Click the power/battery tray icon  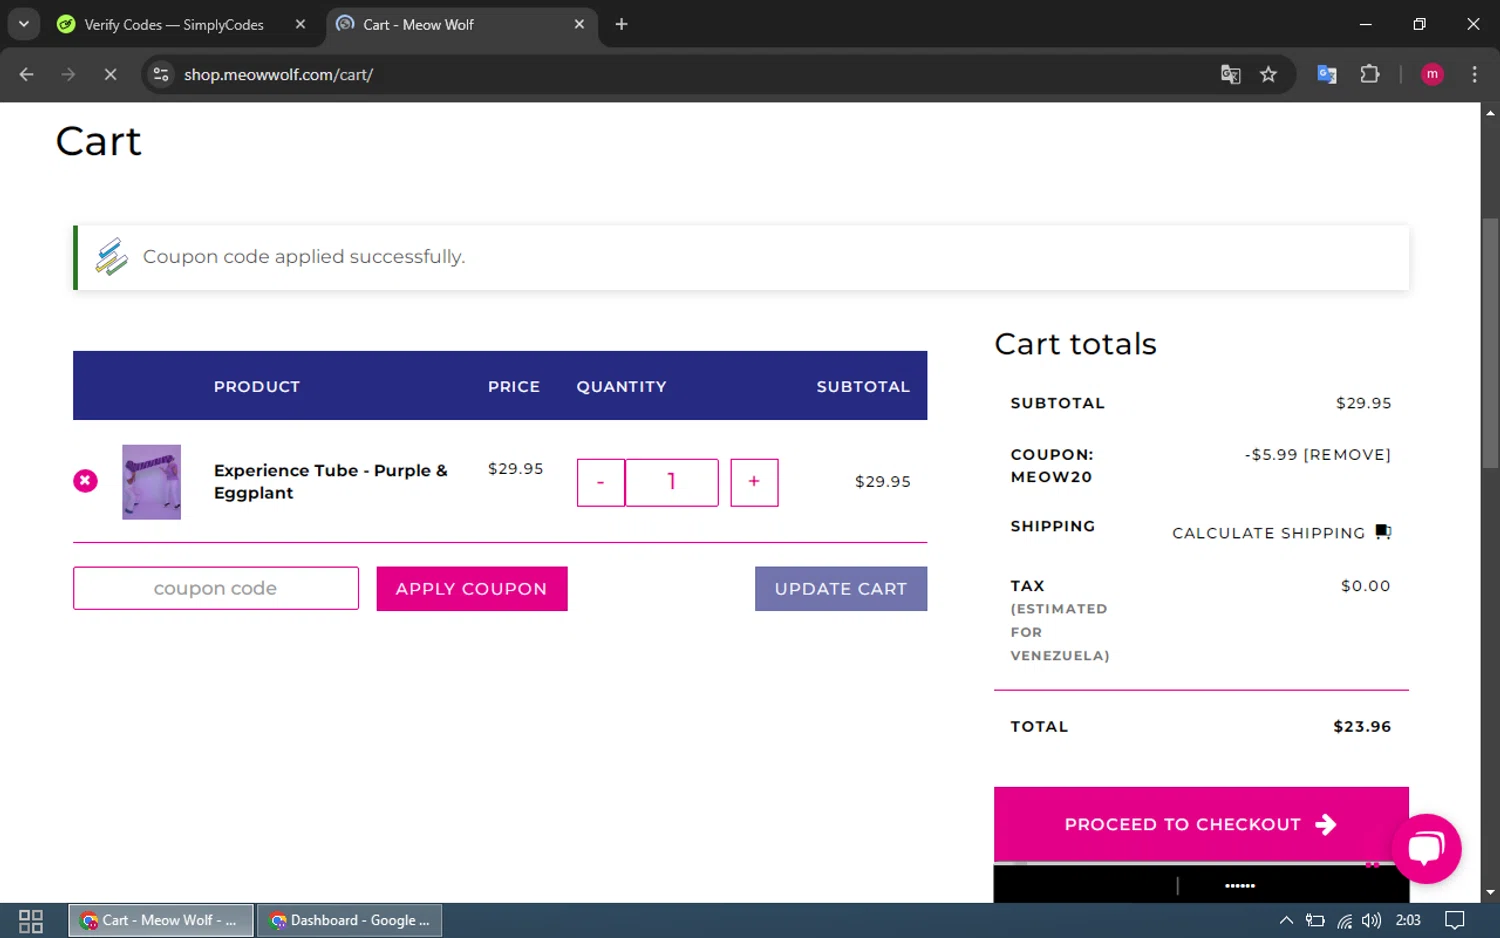pos(1315,921)
